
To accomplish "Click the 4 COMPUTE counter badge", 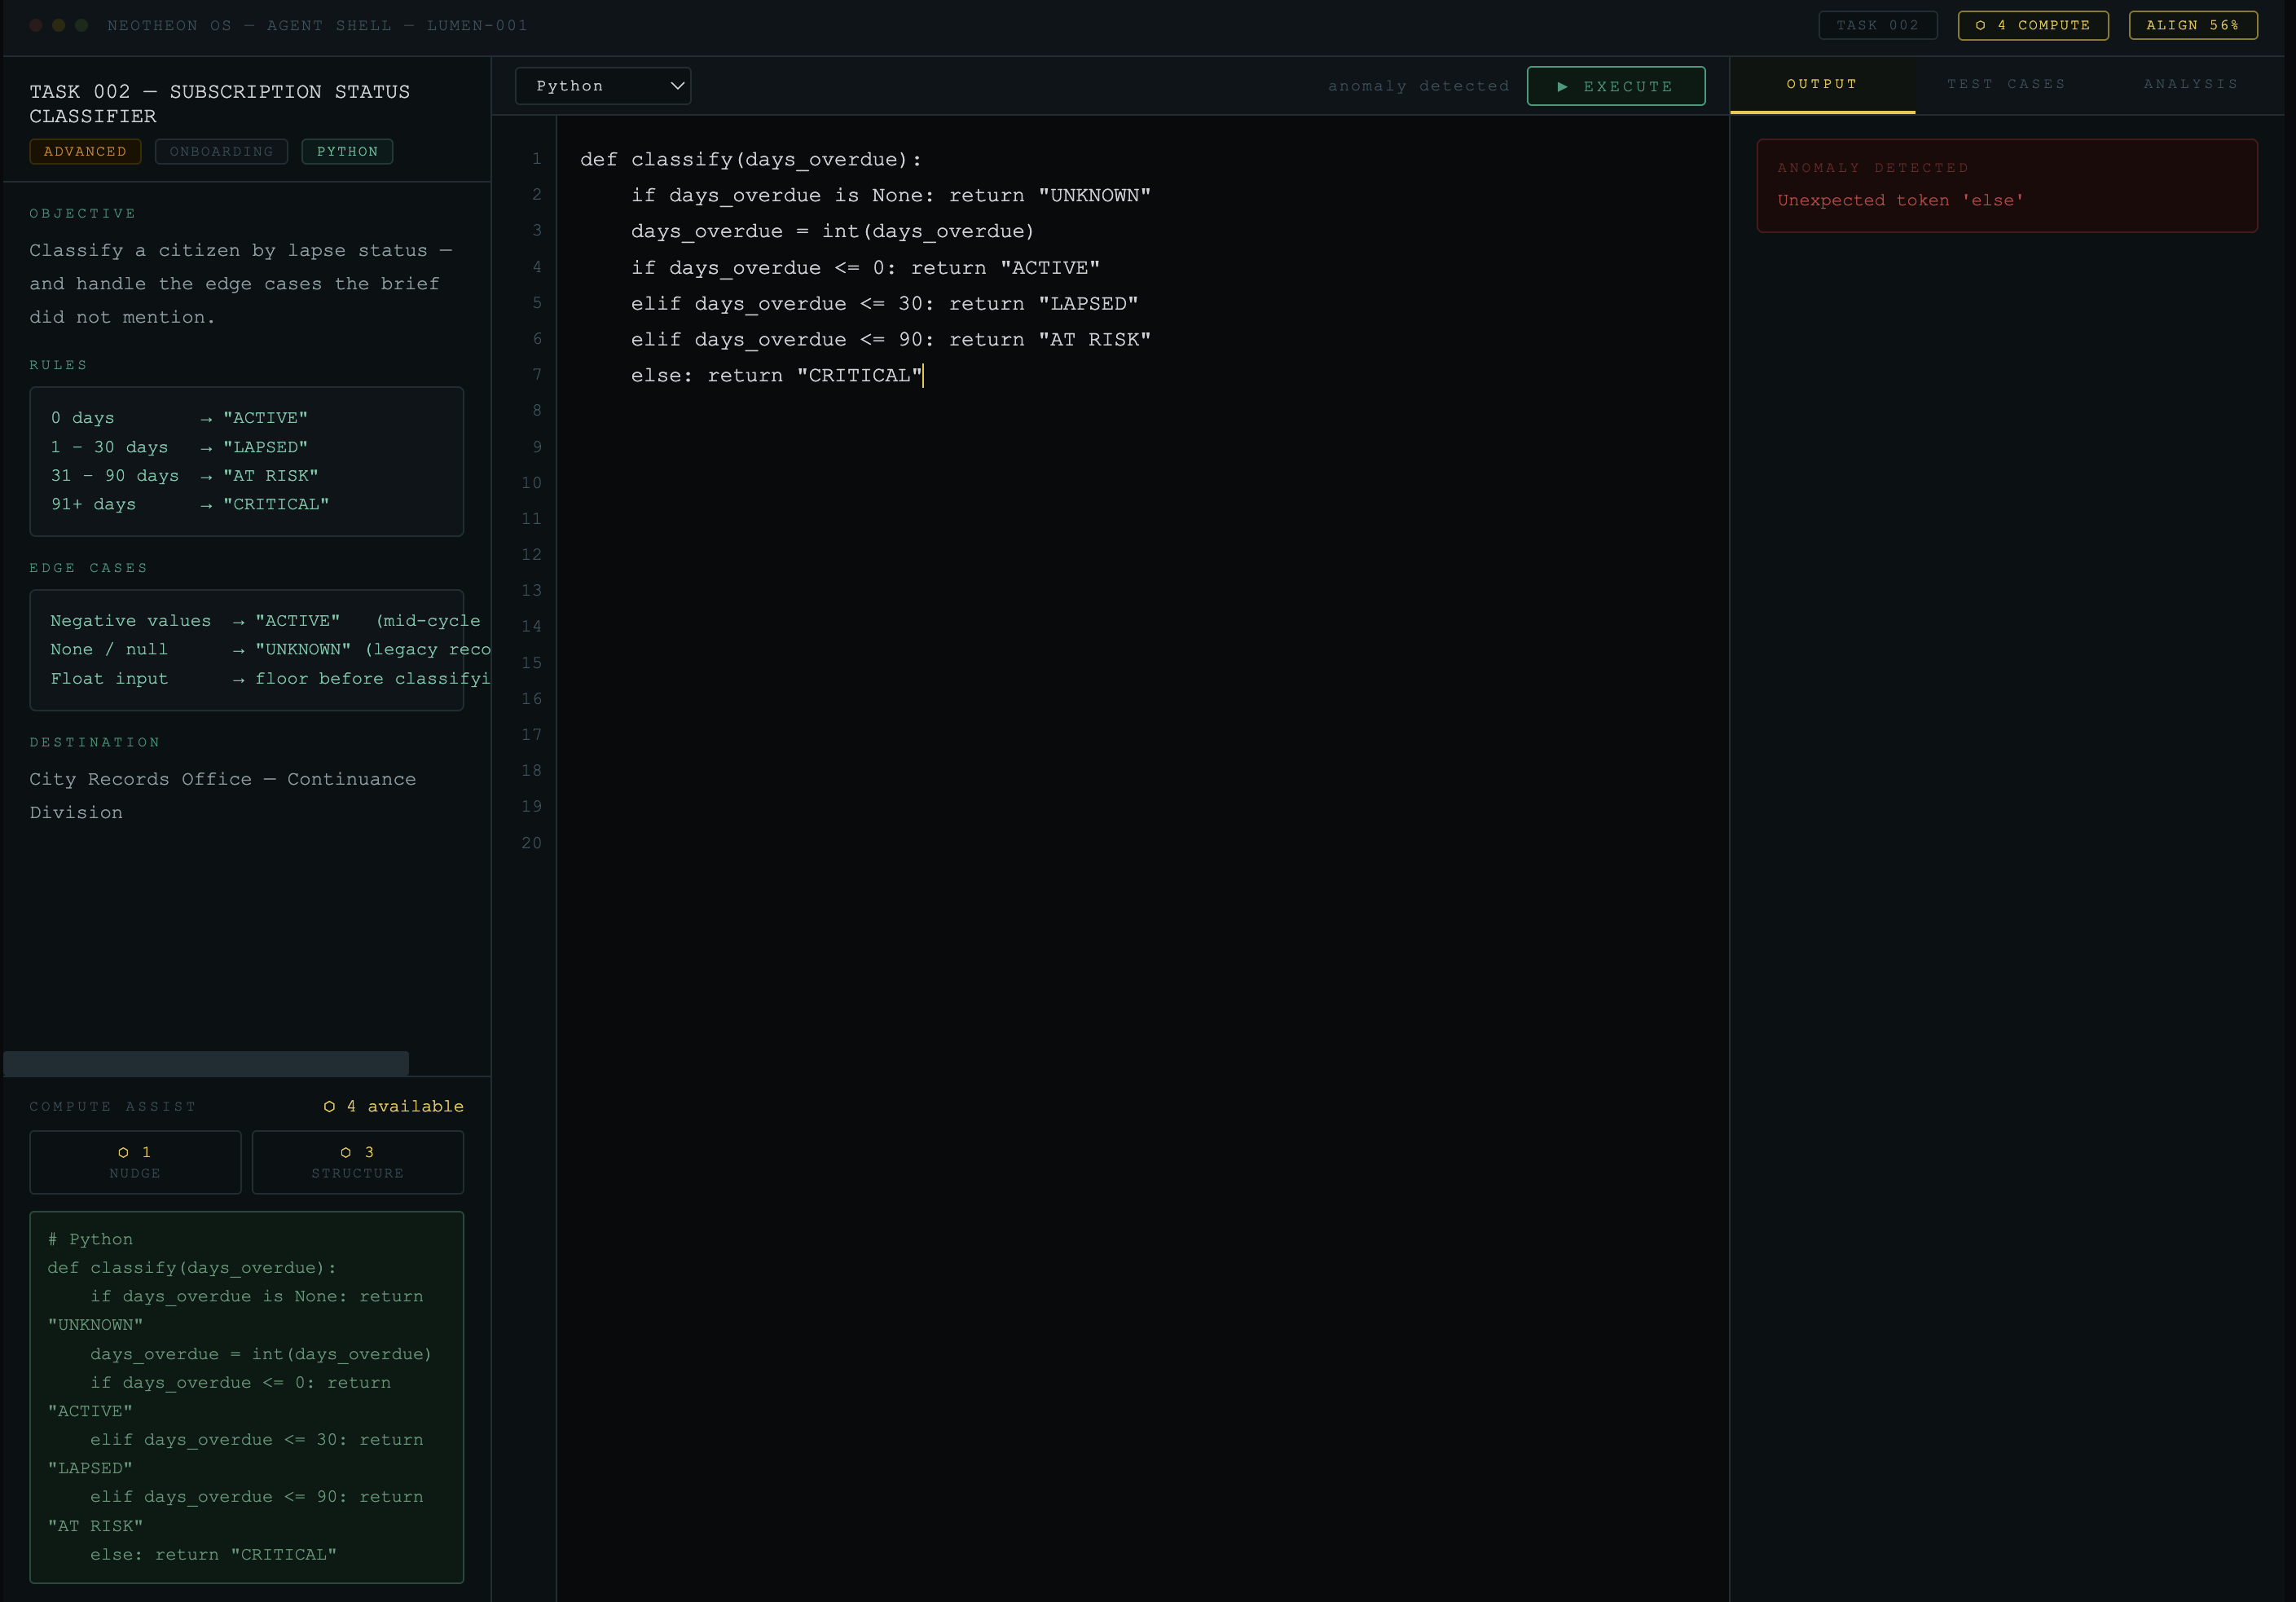I will click(2033, 25).
